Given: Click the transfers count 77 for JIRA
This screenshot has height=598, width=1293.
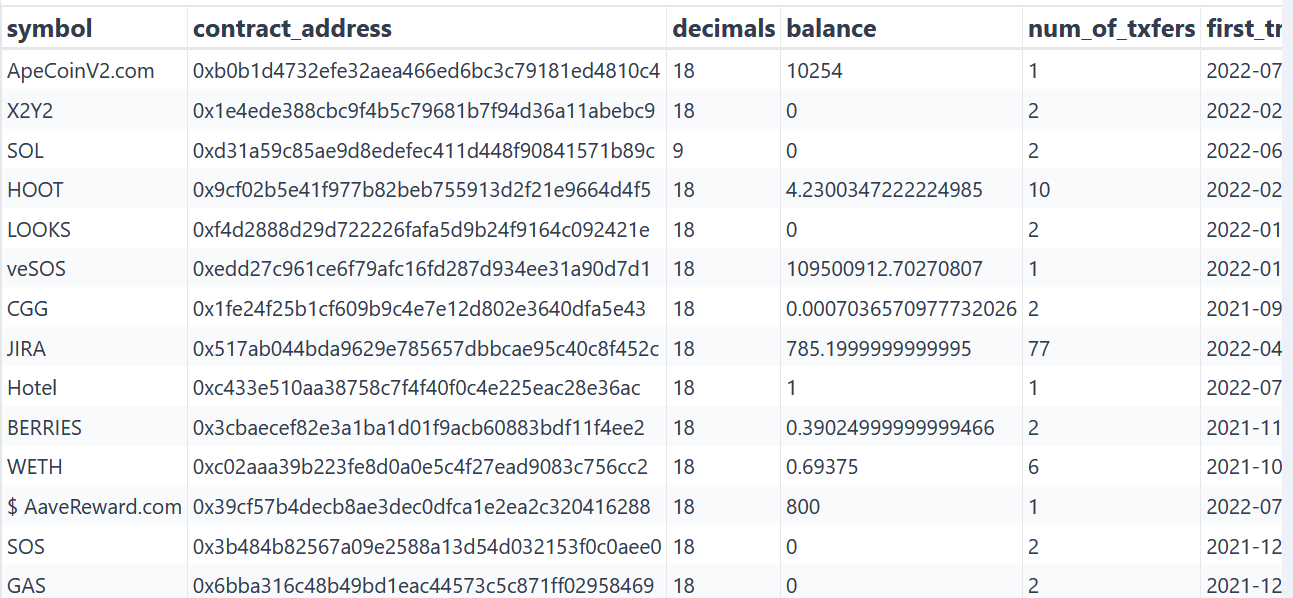Looking at the screenshot, I should 1039,349.
